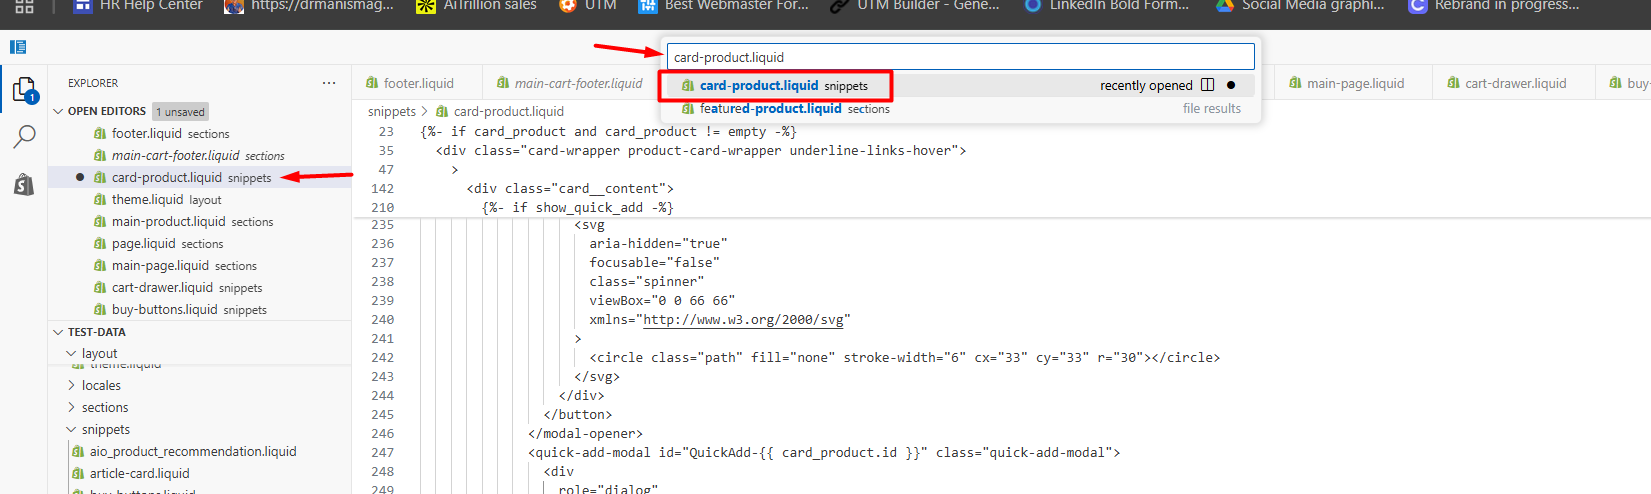Image resolution: width=1651 pixels, height=494 pixels.
Task: Switch to the footer.liquid tab
Action: [x=418, y=83]
